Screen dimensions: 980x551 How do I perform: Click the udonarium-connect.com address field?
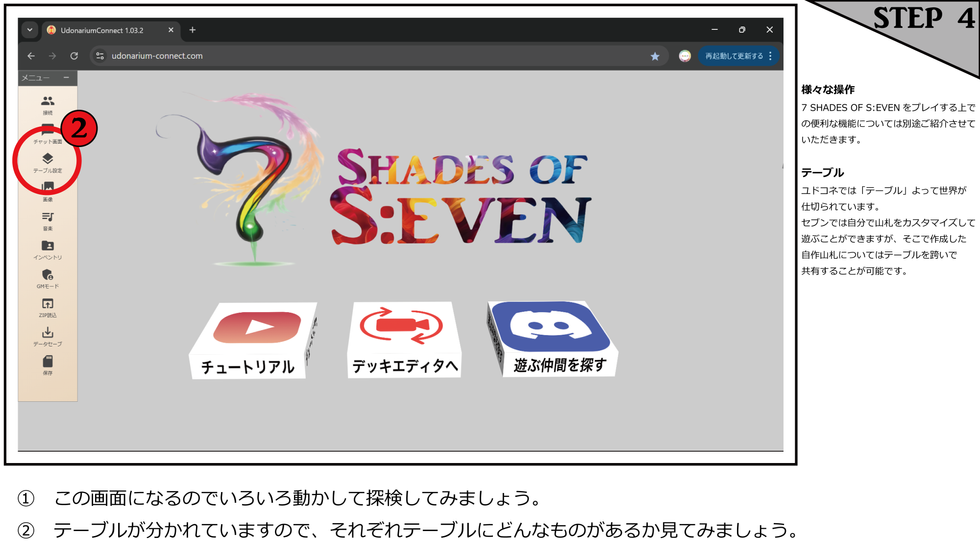point(379,56)
